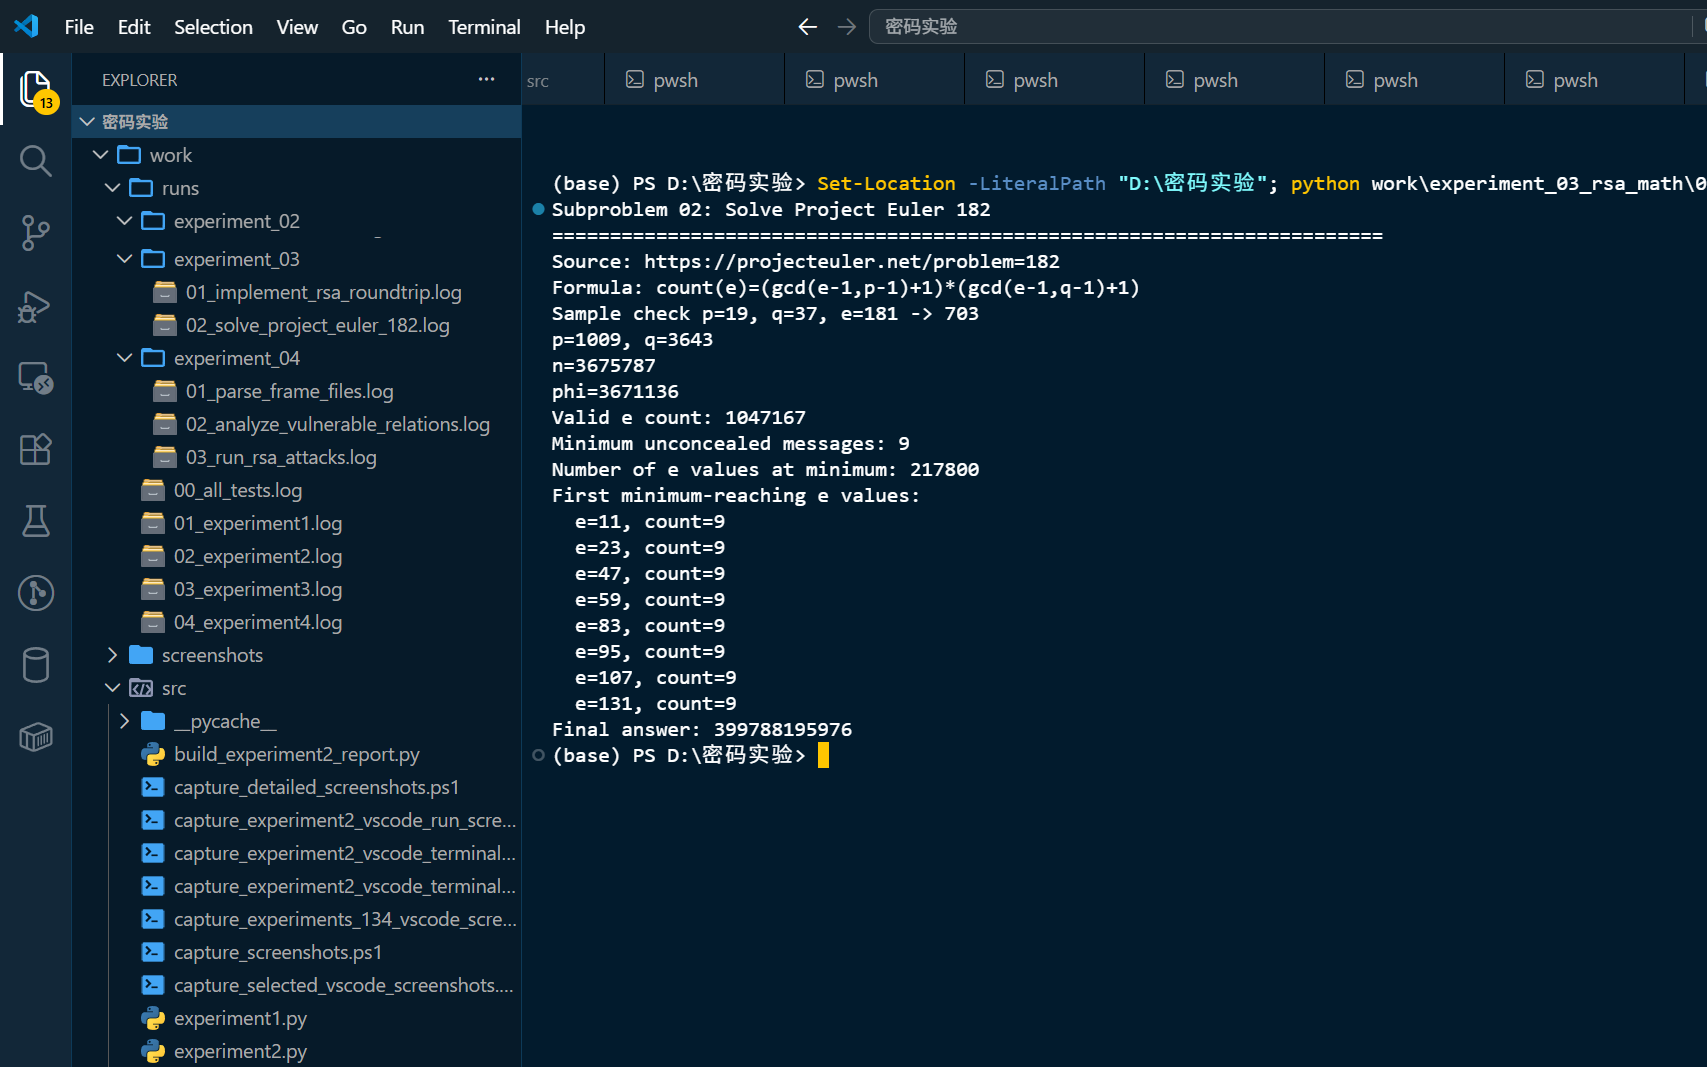This screenshot has height=1067, width=1707.
Task: Go forward with the right arrow
Action: (x=847, y=27)
